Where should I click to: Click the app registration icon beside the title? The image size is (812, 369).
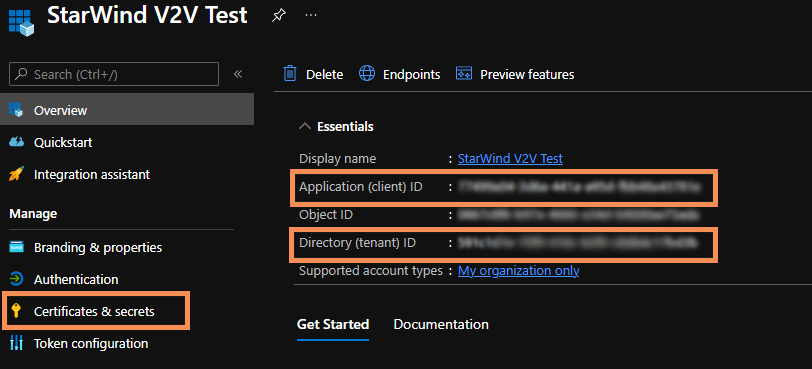click(x=21, y=22)
